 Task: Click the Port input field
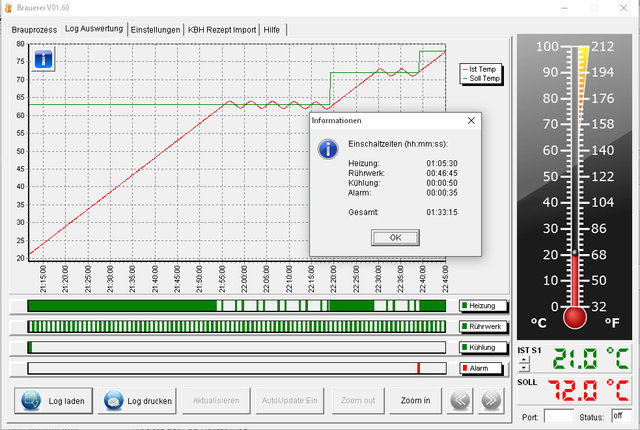pos(560,415)
